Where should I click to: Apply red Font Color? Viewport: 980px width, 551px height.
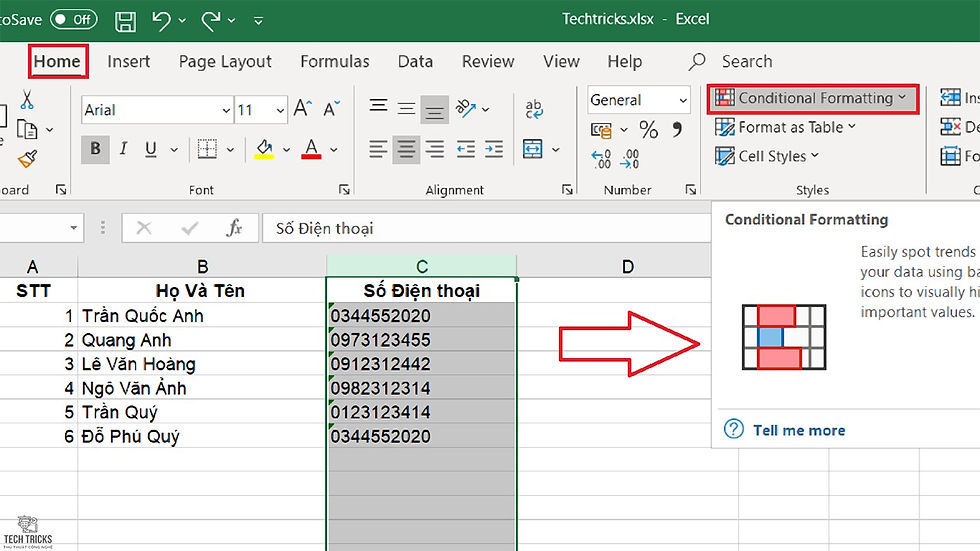click(x=311, y=149)
